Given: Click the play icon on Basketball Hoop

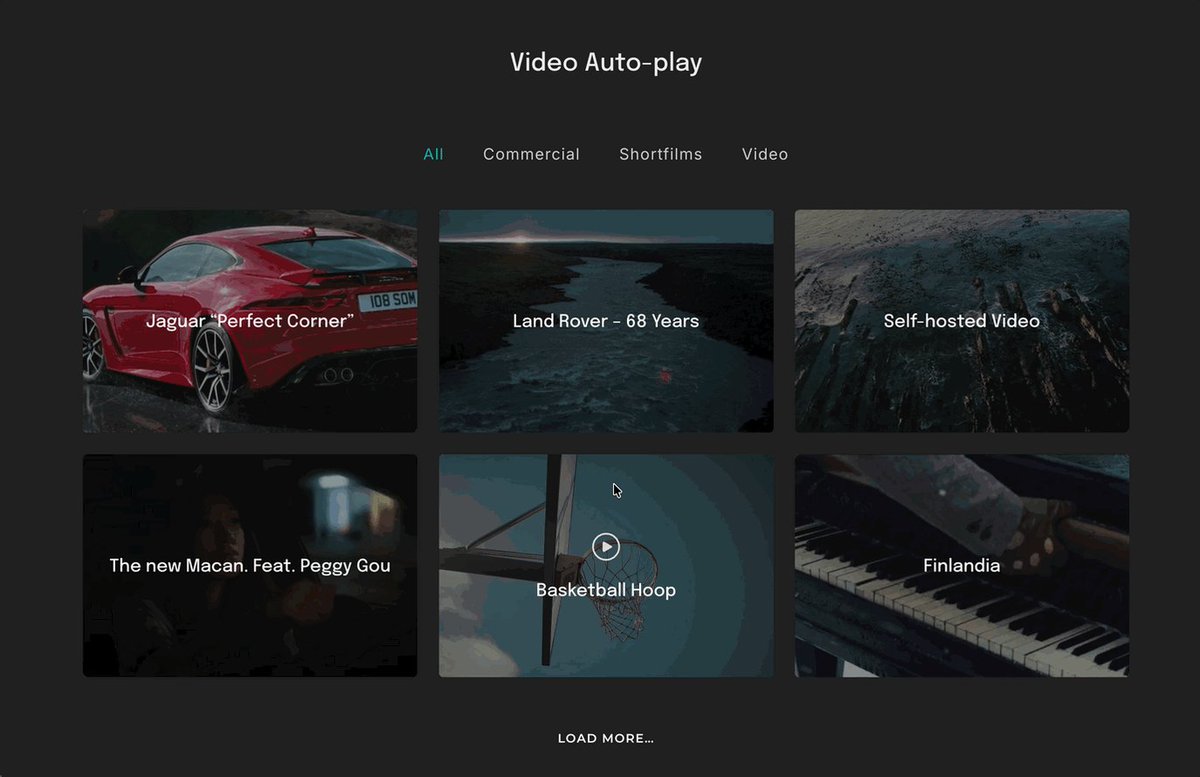Looking at the screenshot, I should [x=606, y=547].
